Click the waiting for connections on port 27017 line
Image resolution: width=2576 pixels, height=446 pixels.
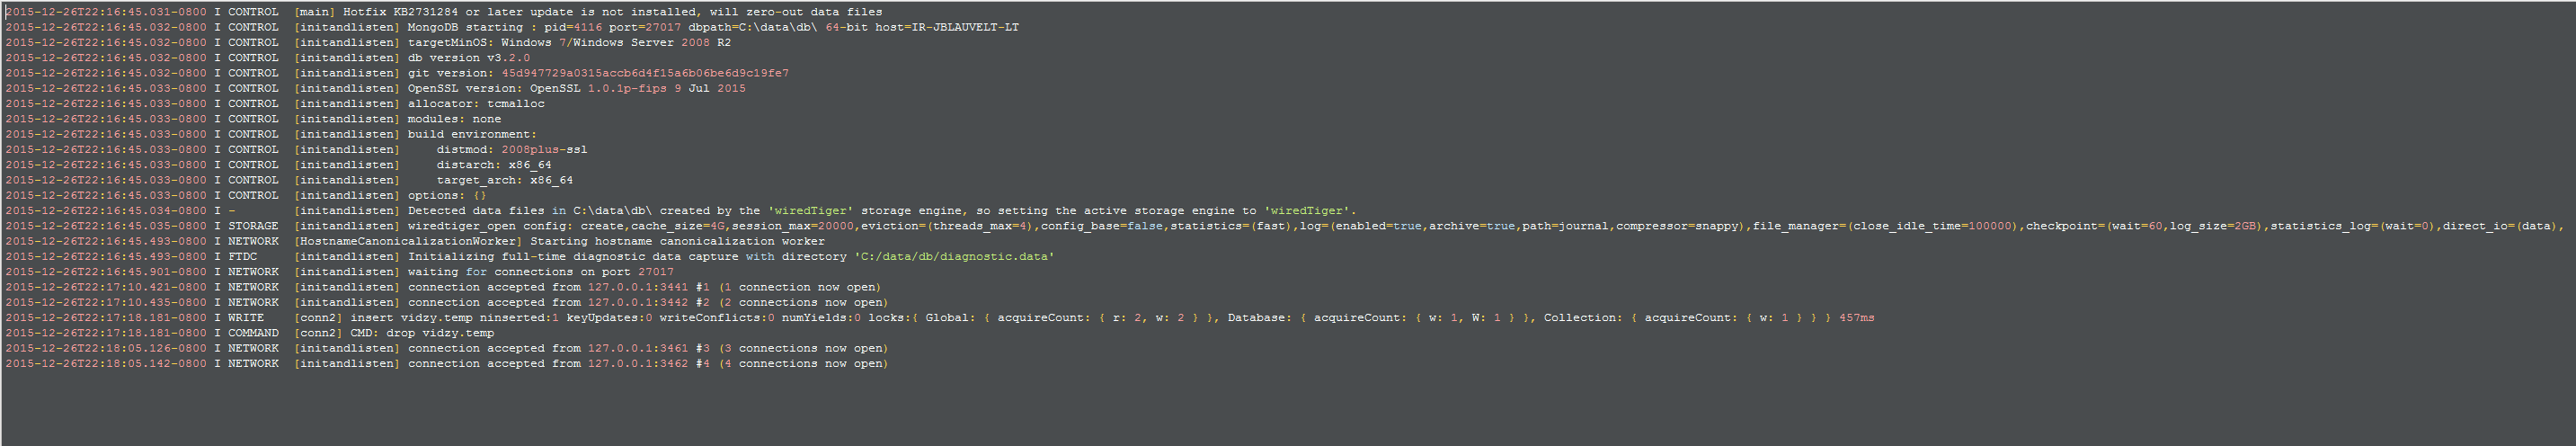point(540,272)
